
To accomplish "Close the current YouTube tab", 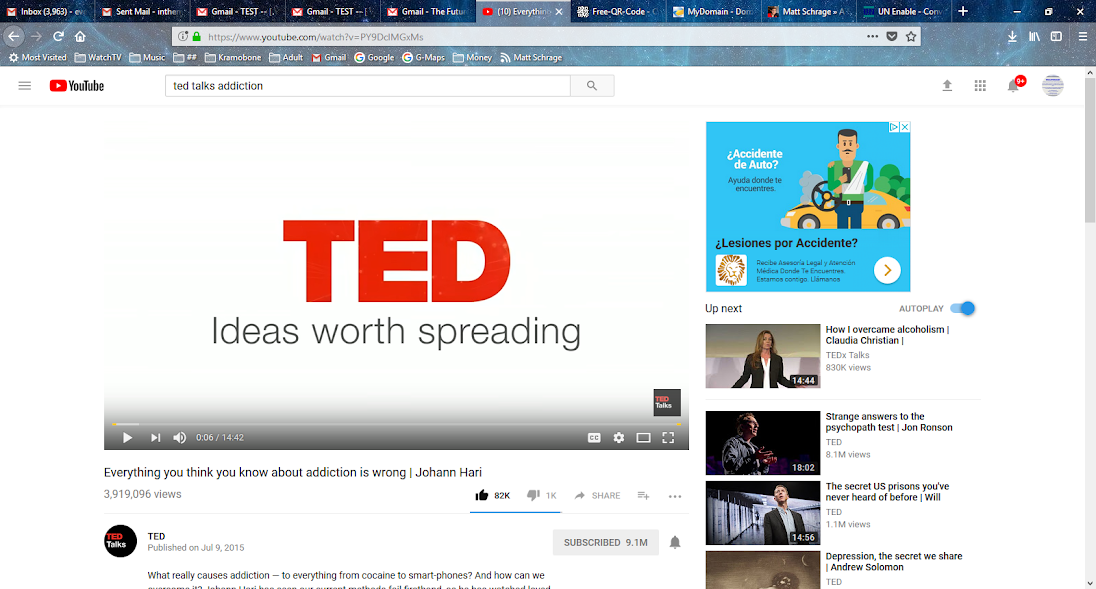I will pos(559,12).
